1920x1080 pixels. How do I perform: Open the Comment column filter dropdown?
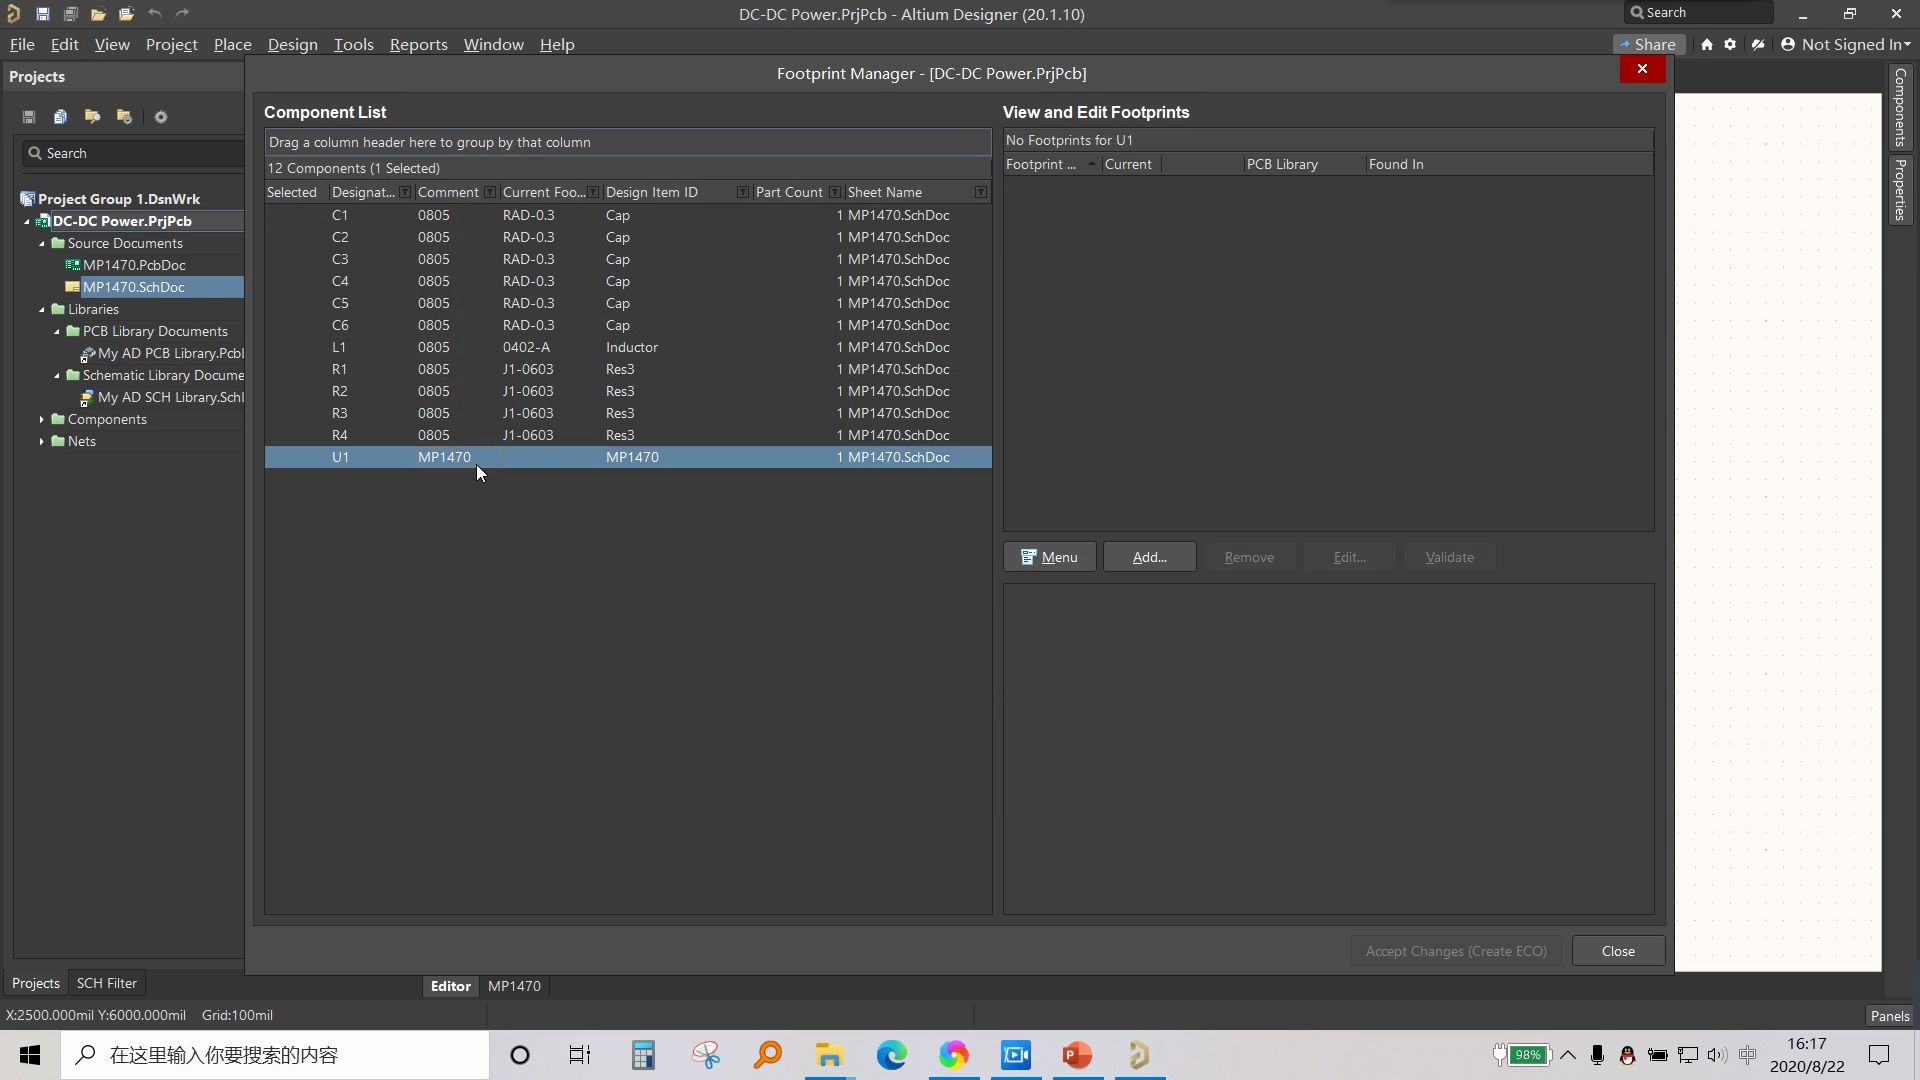(490, 192)
